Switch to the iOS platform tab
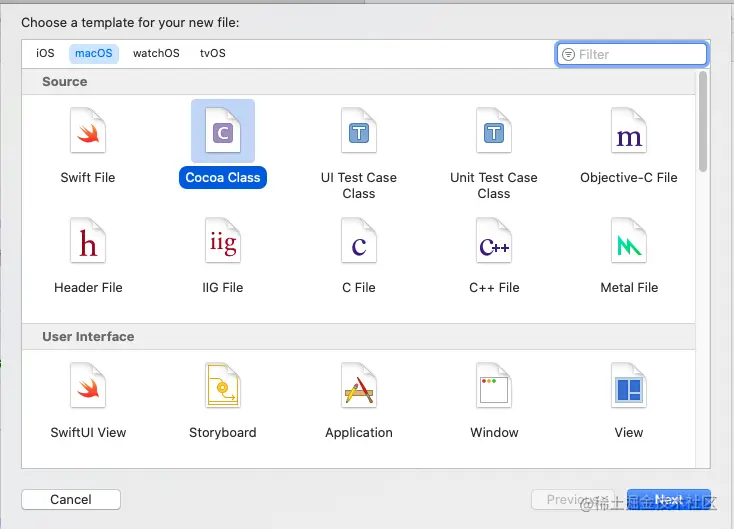This screenshot has height=529, width=734. point(45,53)
